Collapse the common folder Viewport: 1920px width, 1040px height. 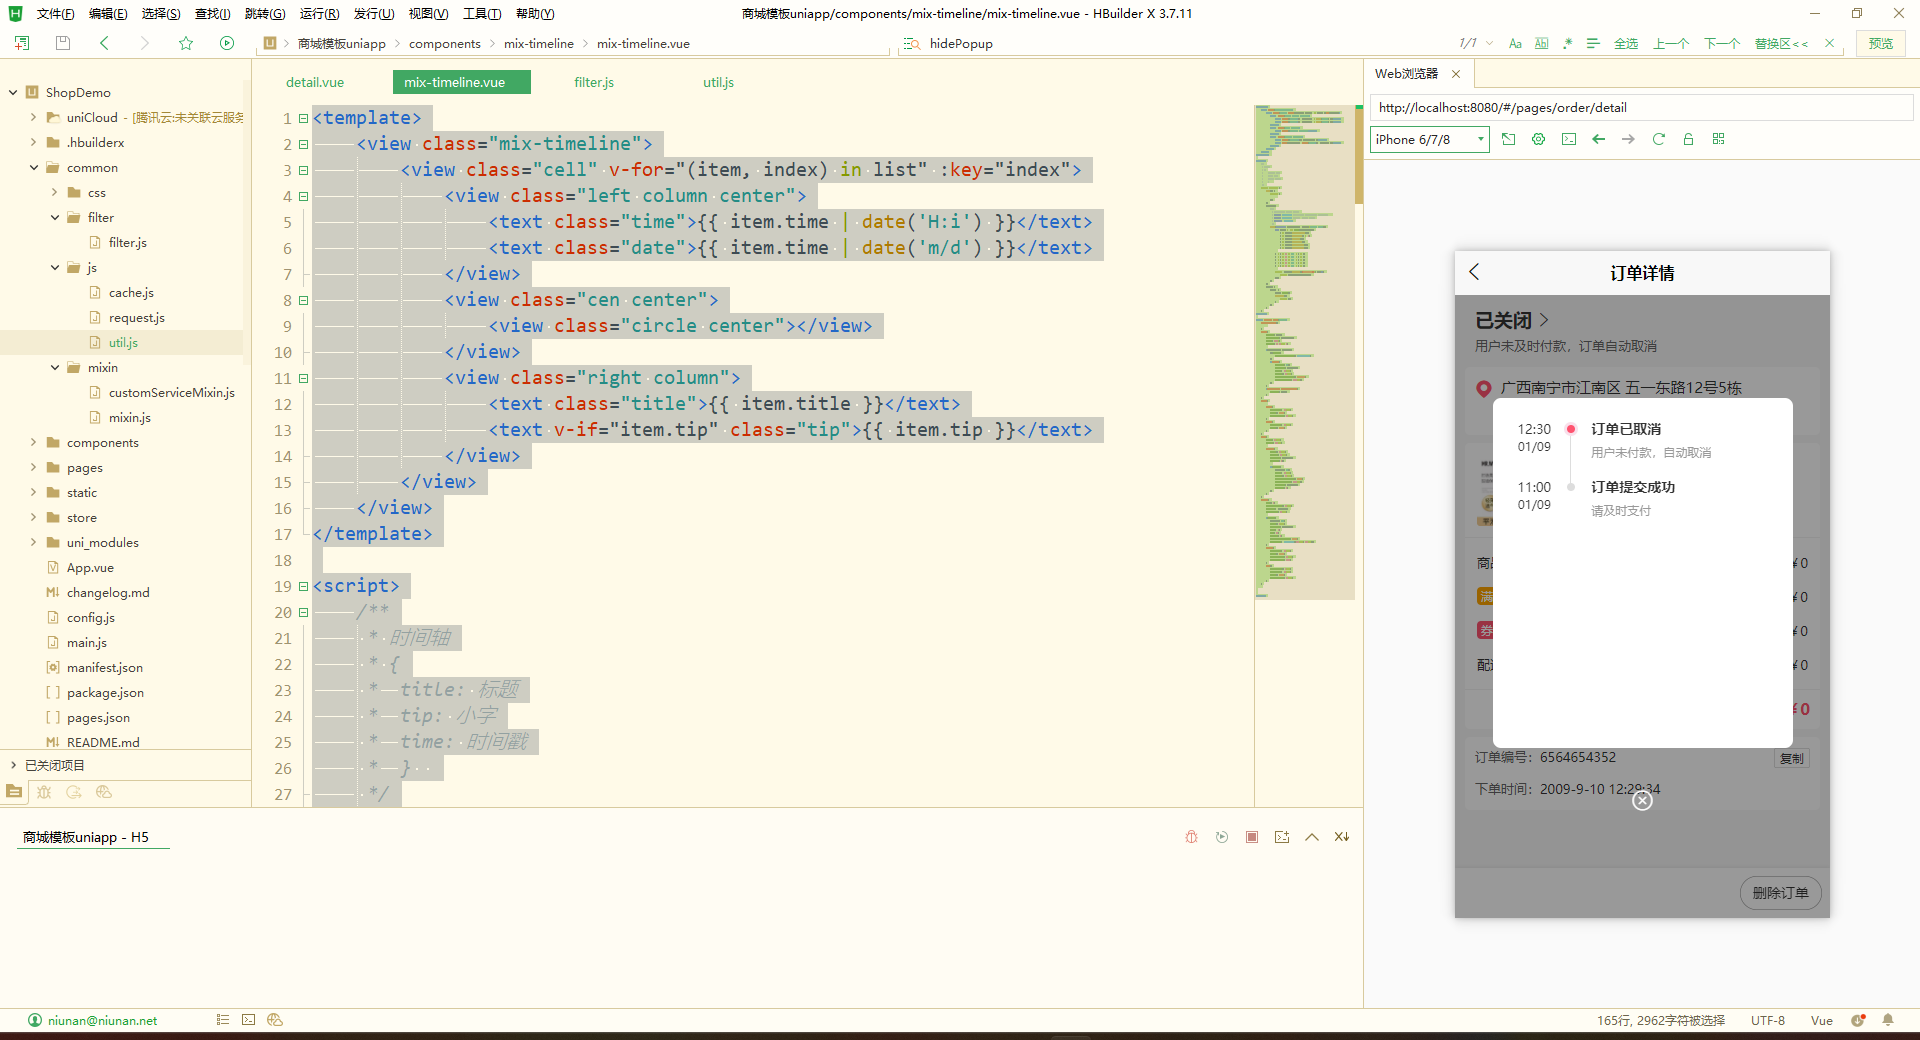point(34,167)
